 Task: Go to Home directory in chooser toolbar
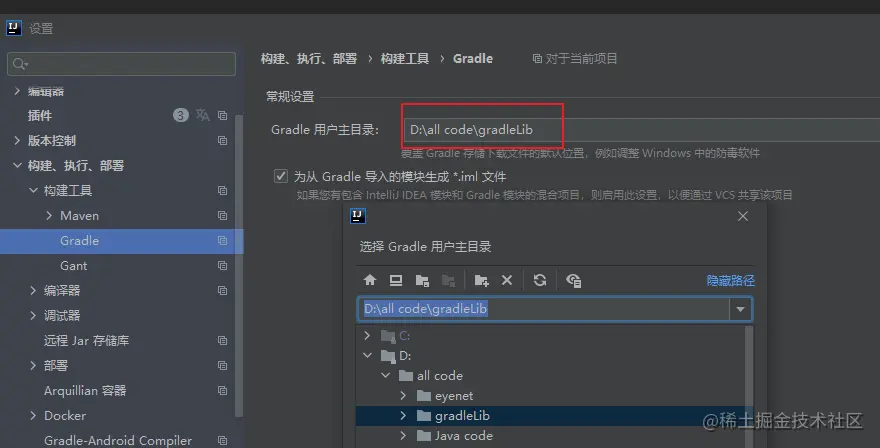[370, 280]
